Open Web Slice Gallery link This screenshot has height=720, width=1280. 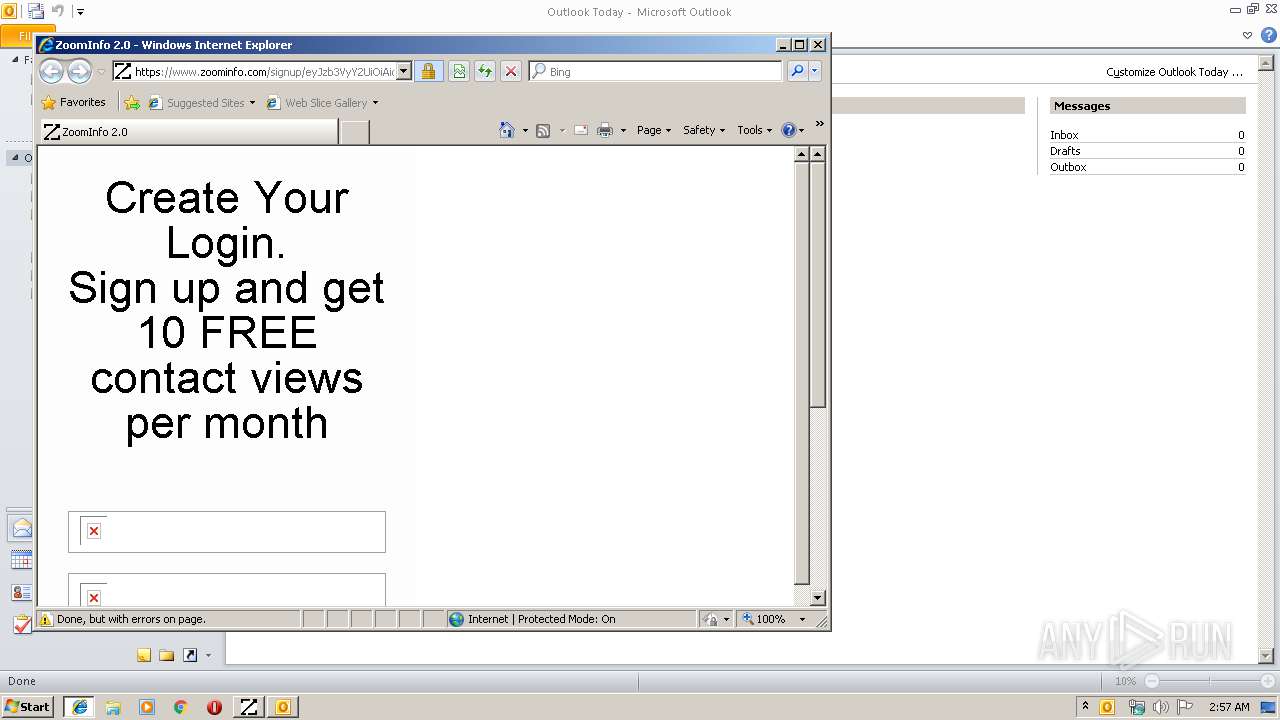[x=322, y=102]
